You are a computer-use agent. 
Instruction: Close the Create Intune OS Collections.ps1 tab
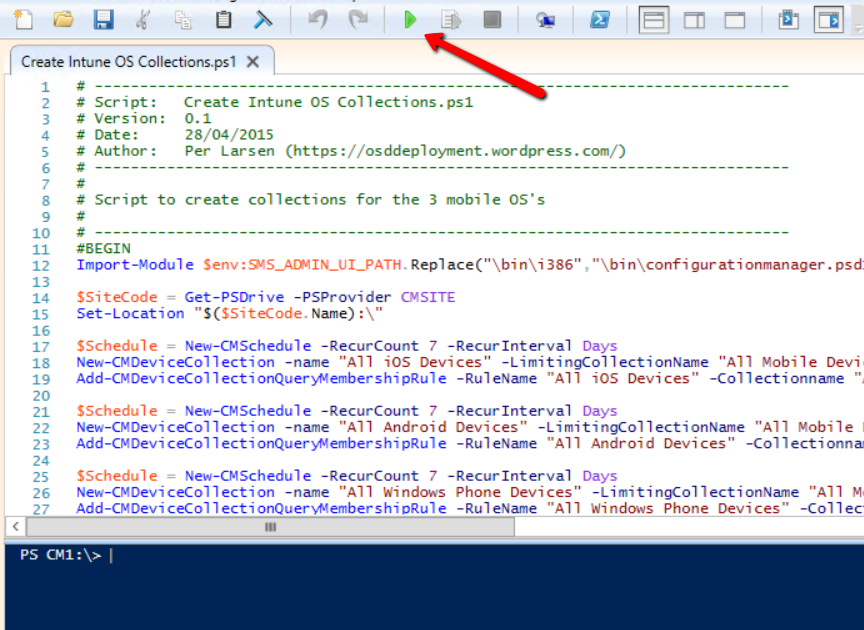(253, 61)
